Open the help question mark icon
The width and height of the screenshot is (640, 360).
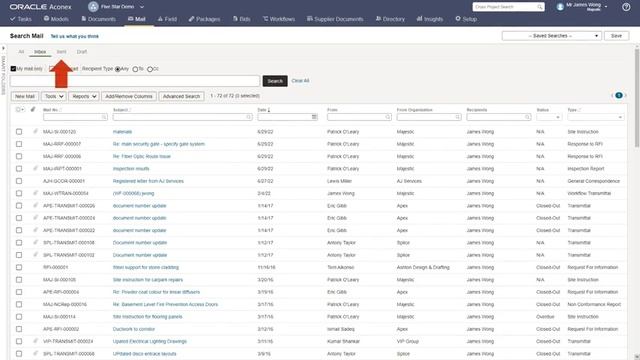click(x=626, y=7)
